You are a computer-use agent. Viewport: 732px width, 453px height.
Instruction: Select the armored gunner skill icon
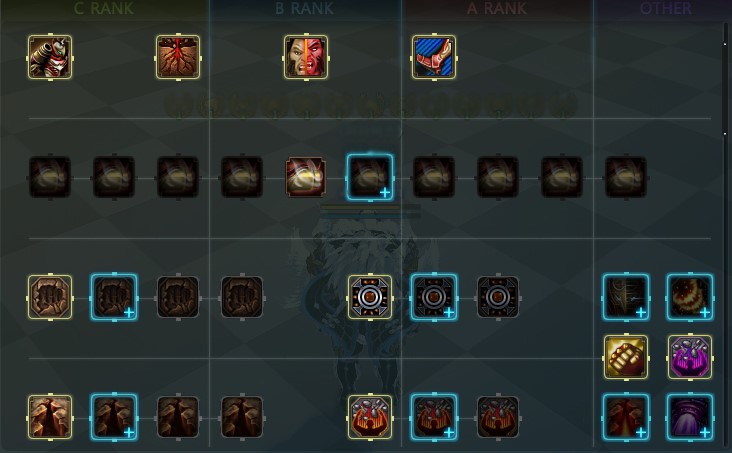50,57
